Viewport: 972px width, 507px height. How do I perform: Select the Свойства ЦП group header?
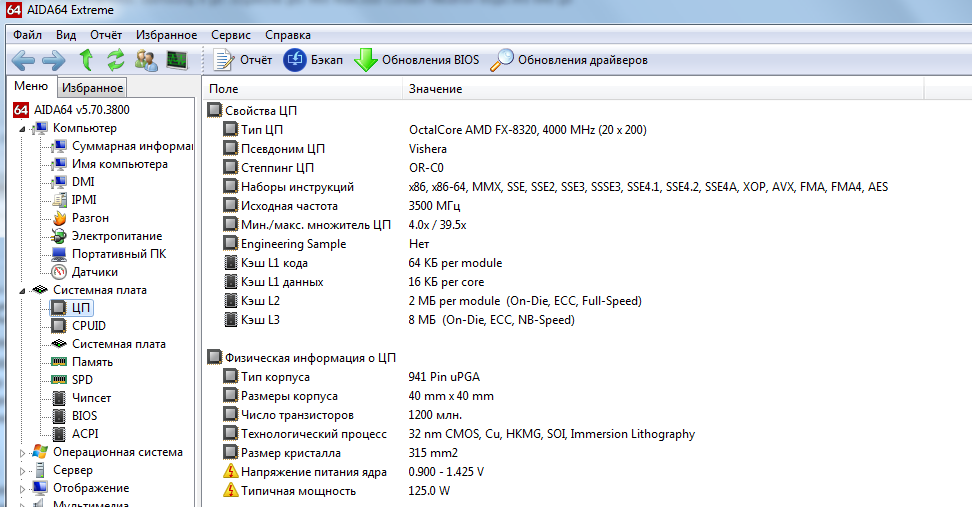tap(252, 110)
